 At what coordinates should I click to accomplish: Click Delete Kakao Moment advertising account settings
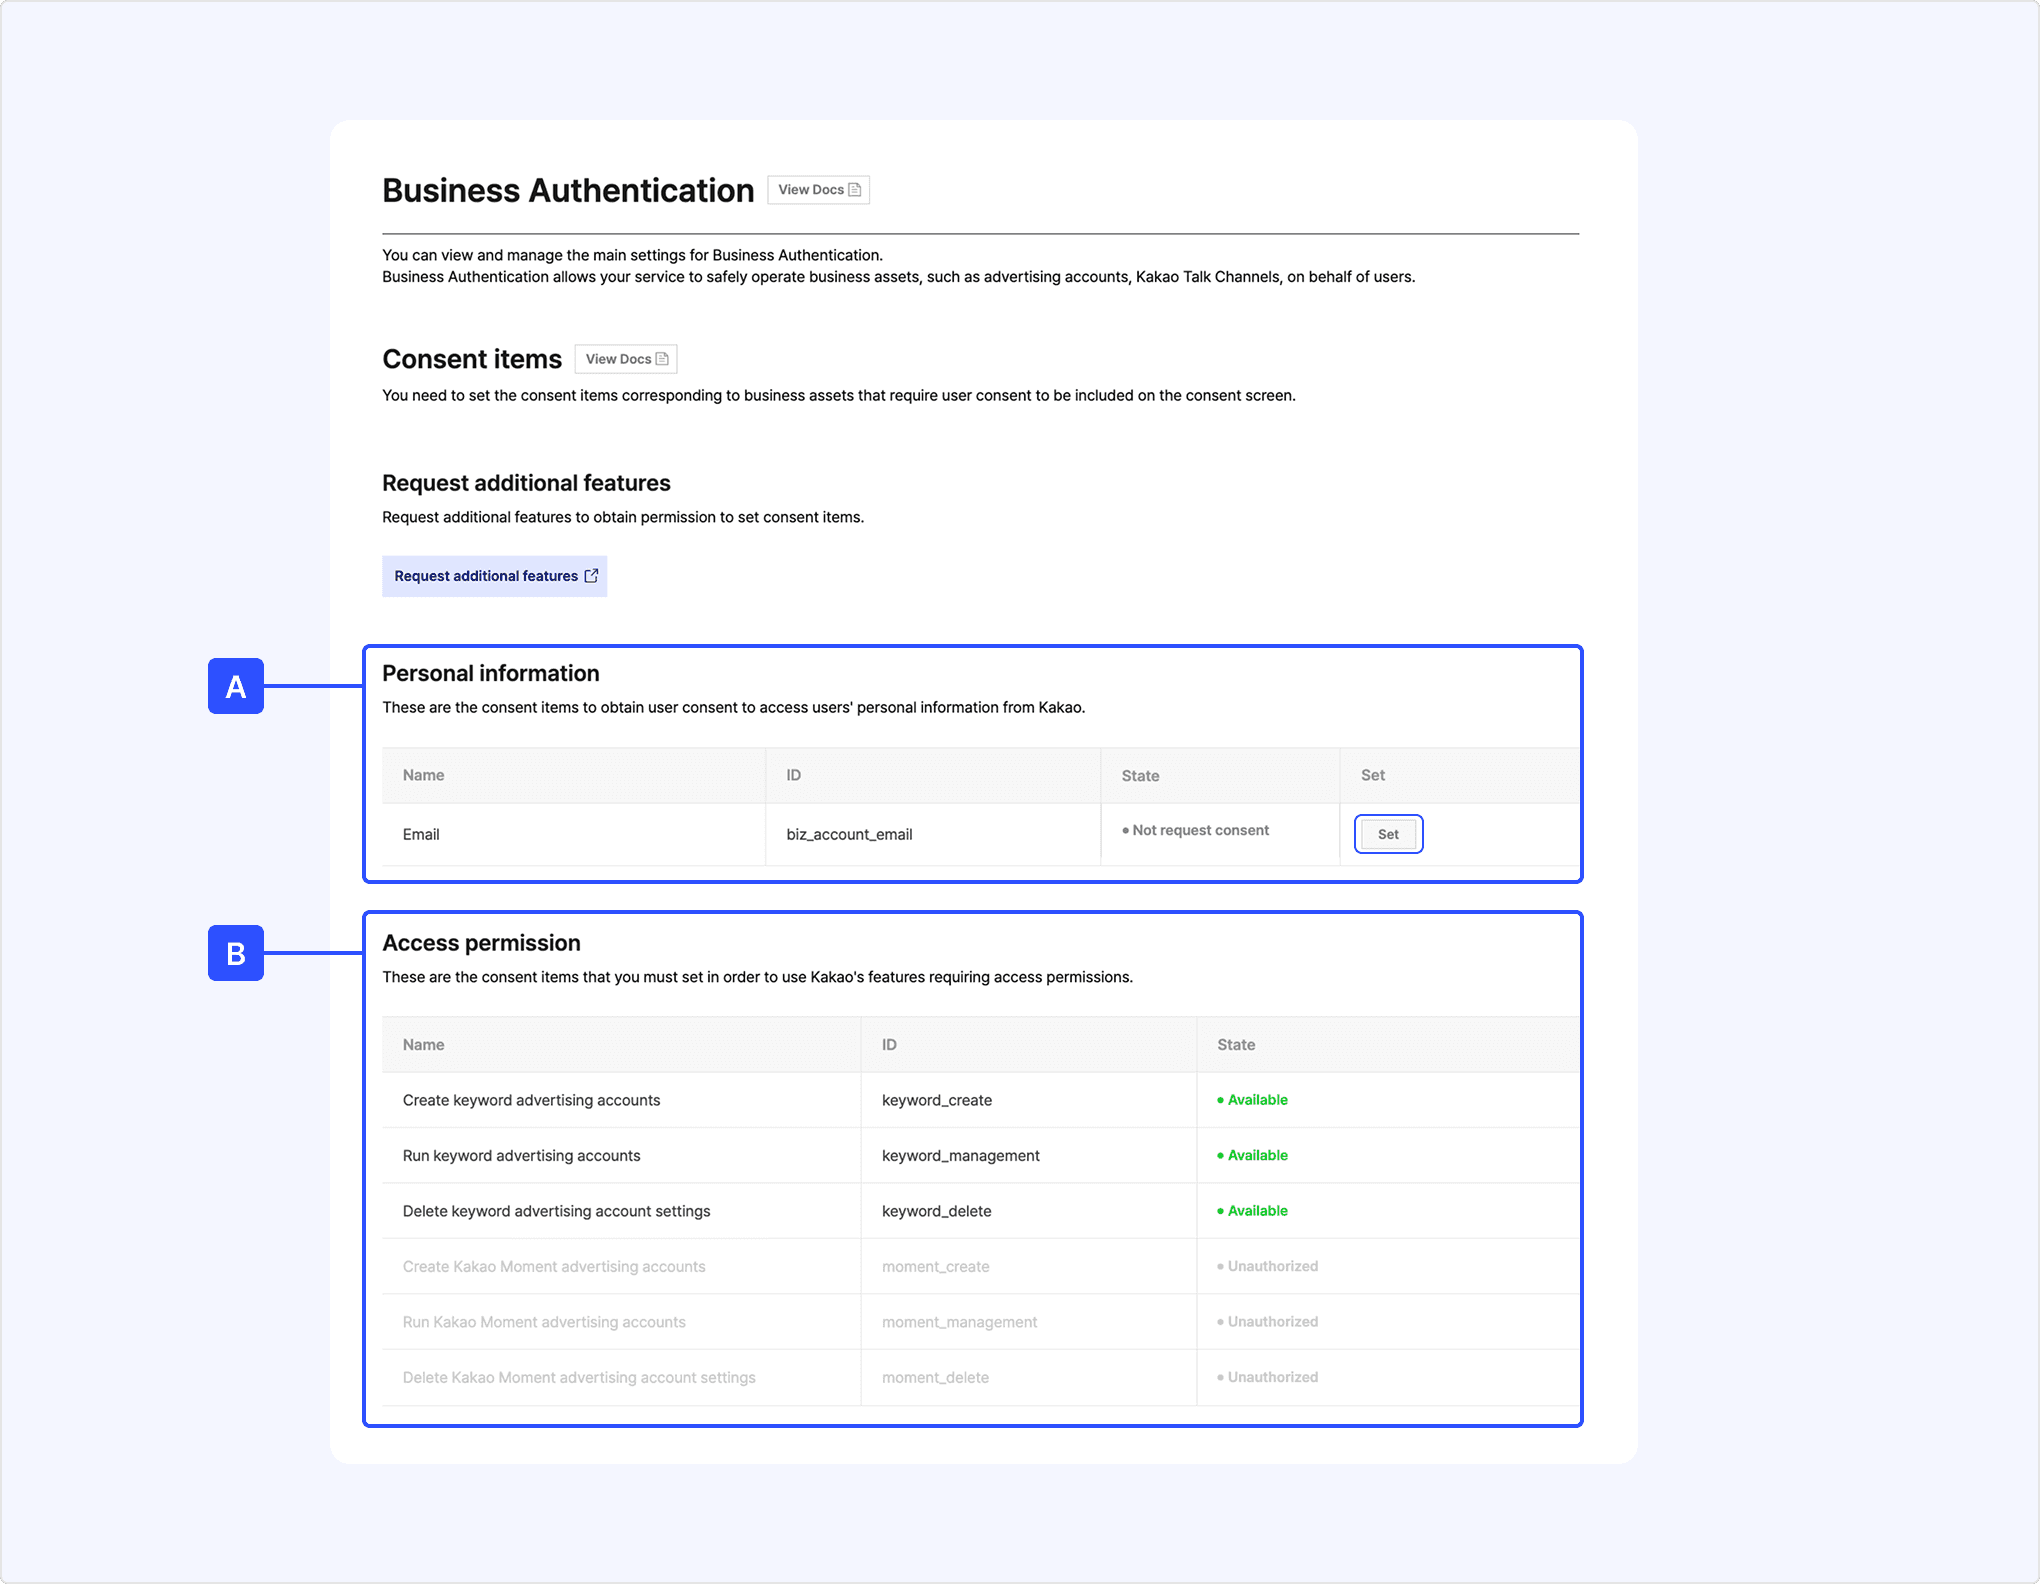tap(579, 1377)
